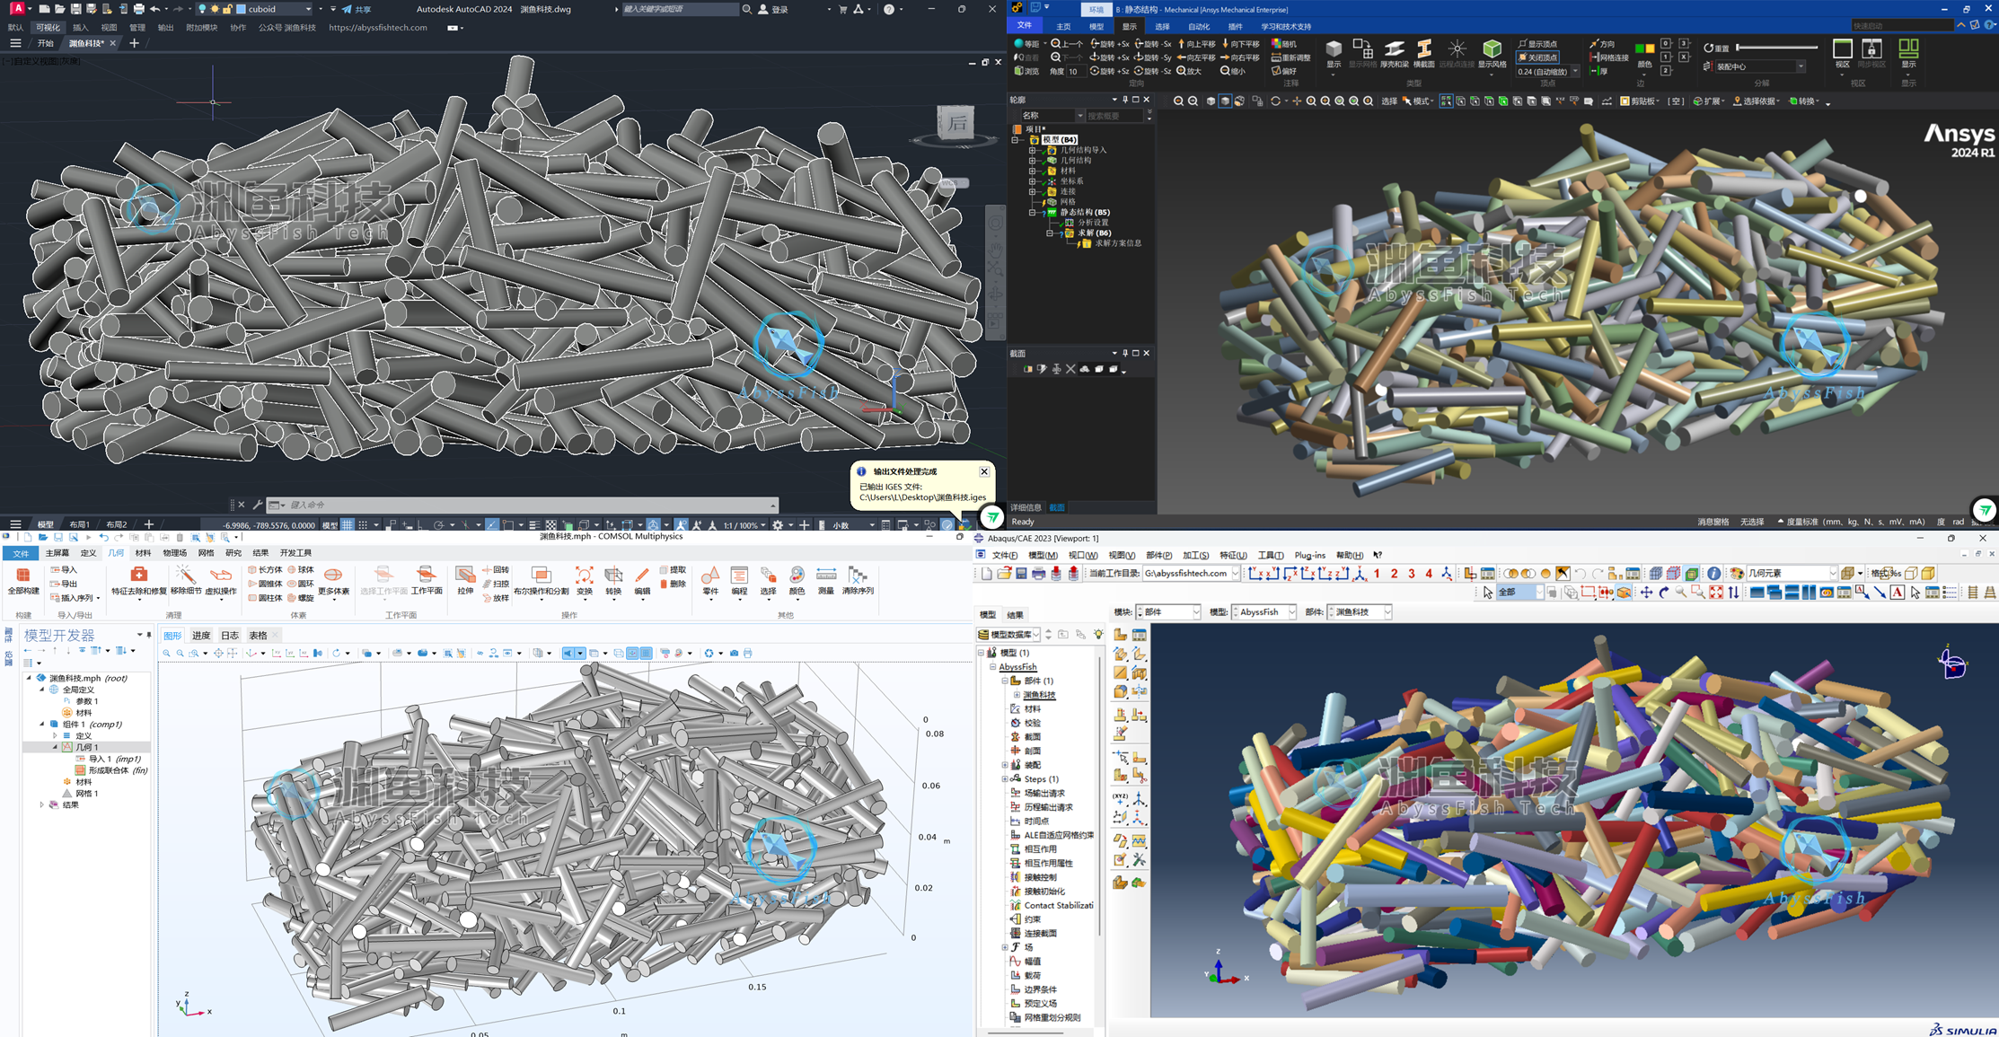The image size is (1999, 1037).
Task: Switch to COMSOL Progress tab
Action: coord(201,635)
